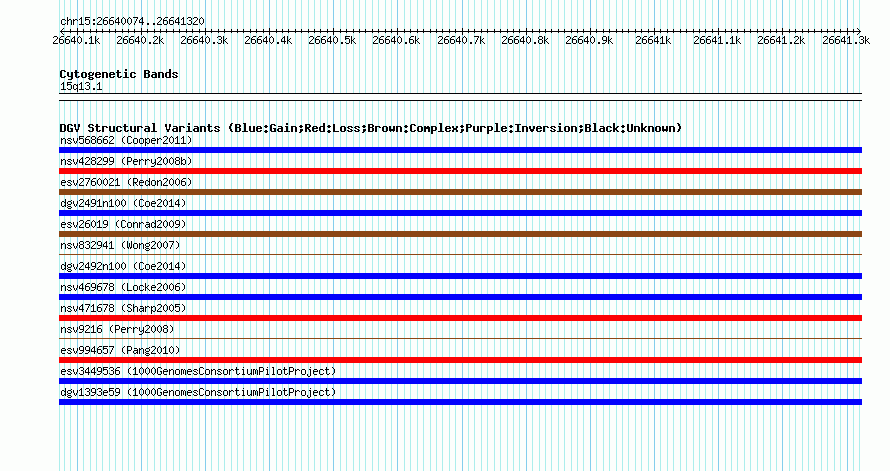Click the esv994657 (Pang2010) label

tap(120, 350)
